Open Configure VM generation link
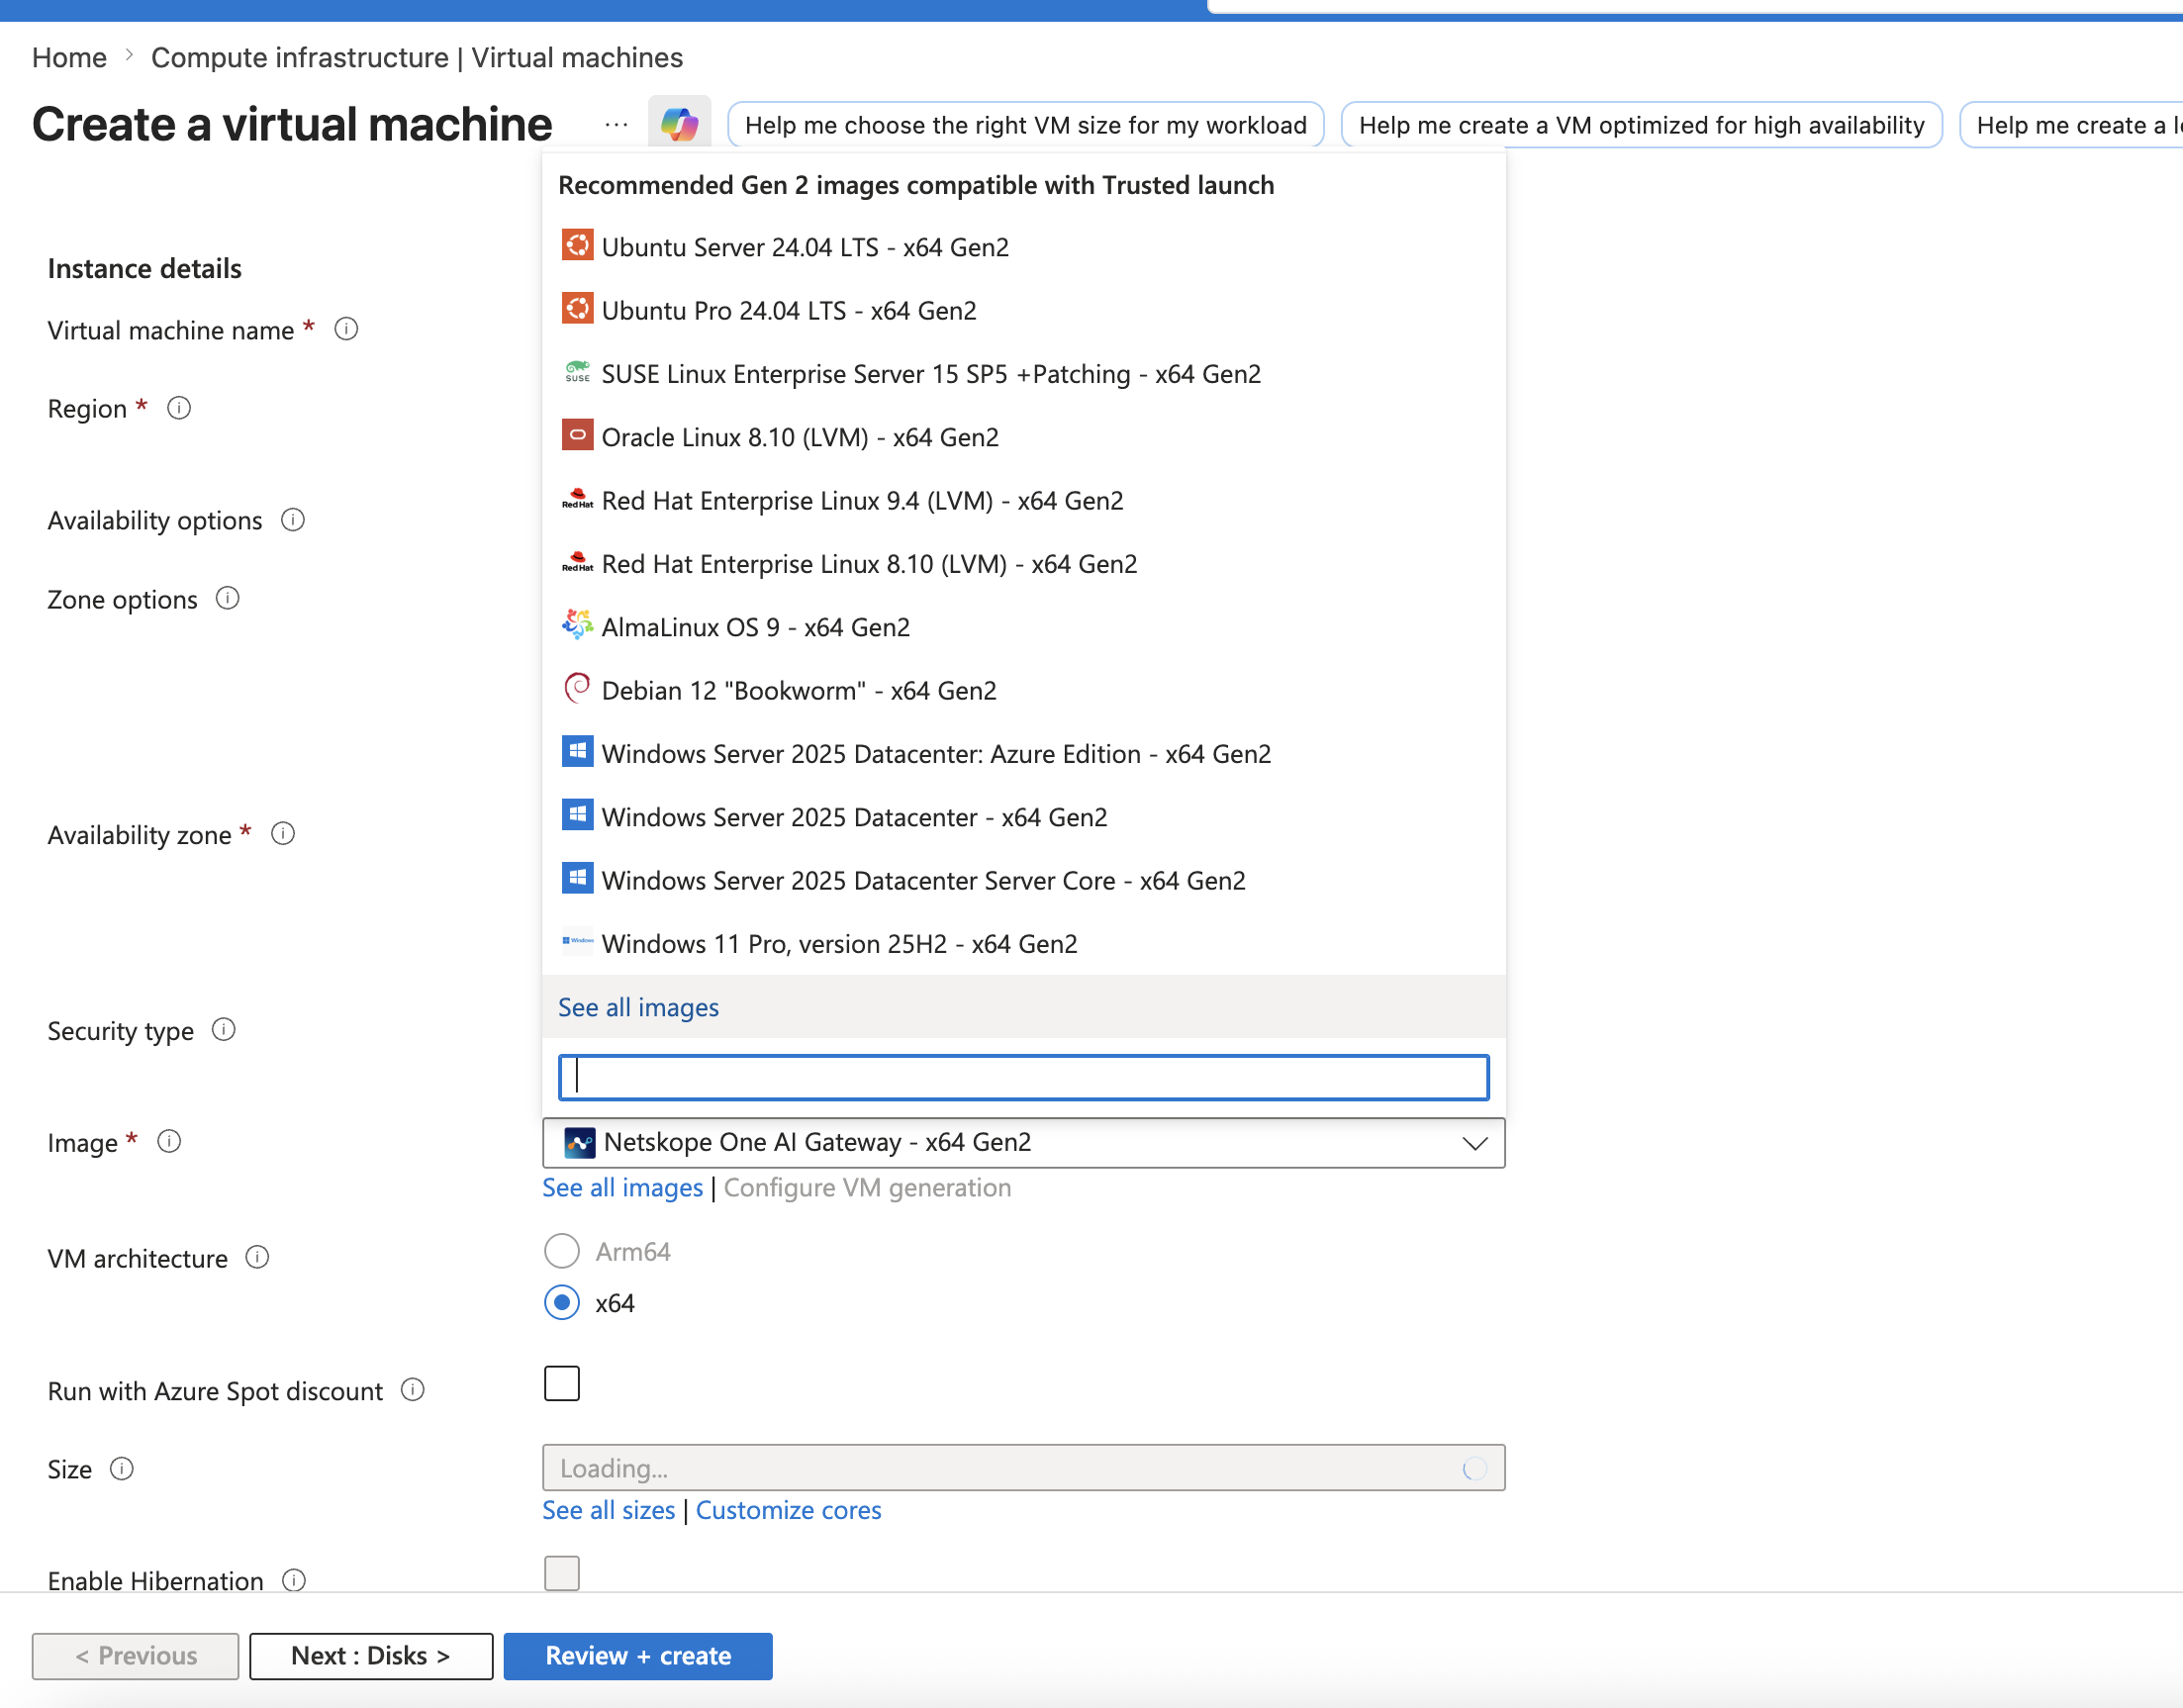The width and height of the screenshot is (2183, 1708). (x=867, y=1187)
